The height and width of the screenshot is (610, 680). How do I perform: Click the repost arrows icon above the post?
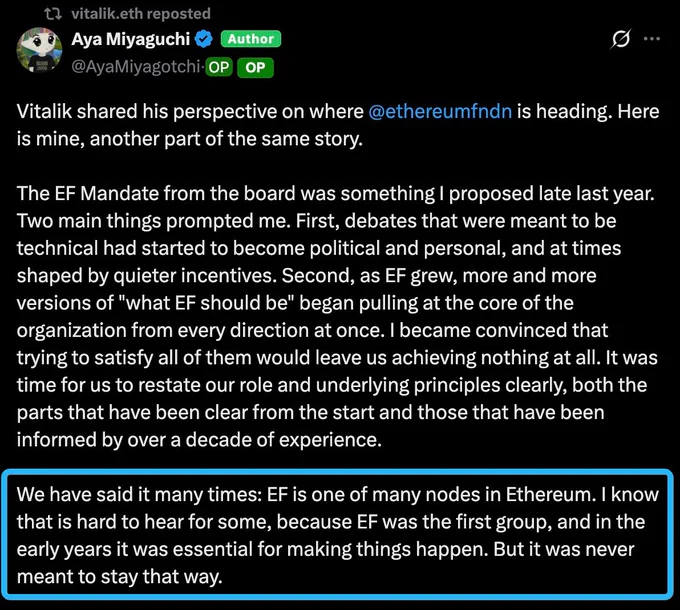coord(53,14)
